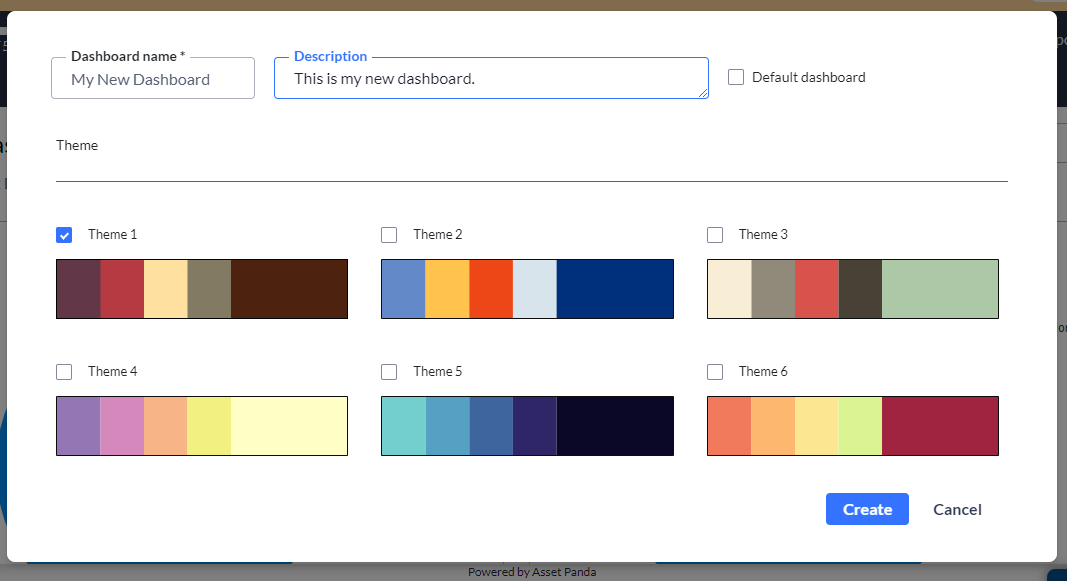Click the Theme 5 dark navy palette strip
This screenshot has width=1067, height=581.
click(x=614, y=426)
